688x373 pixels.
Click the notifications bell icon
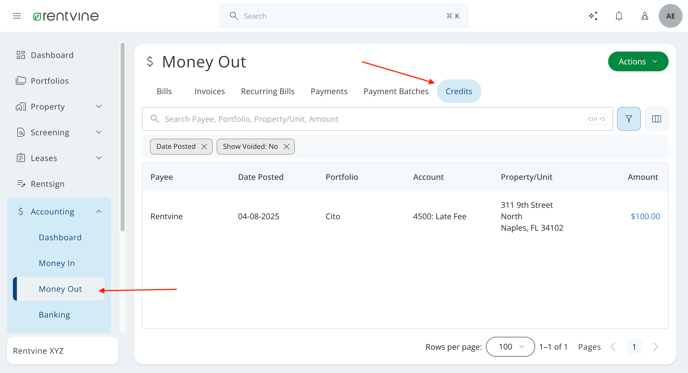tap(619, 16)
